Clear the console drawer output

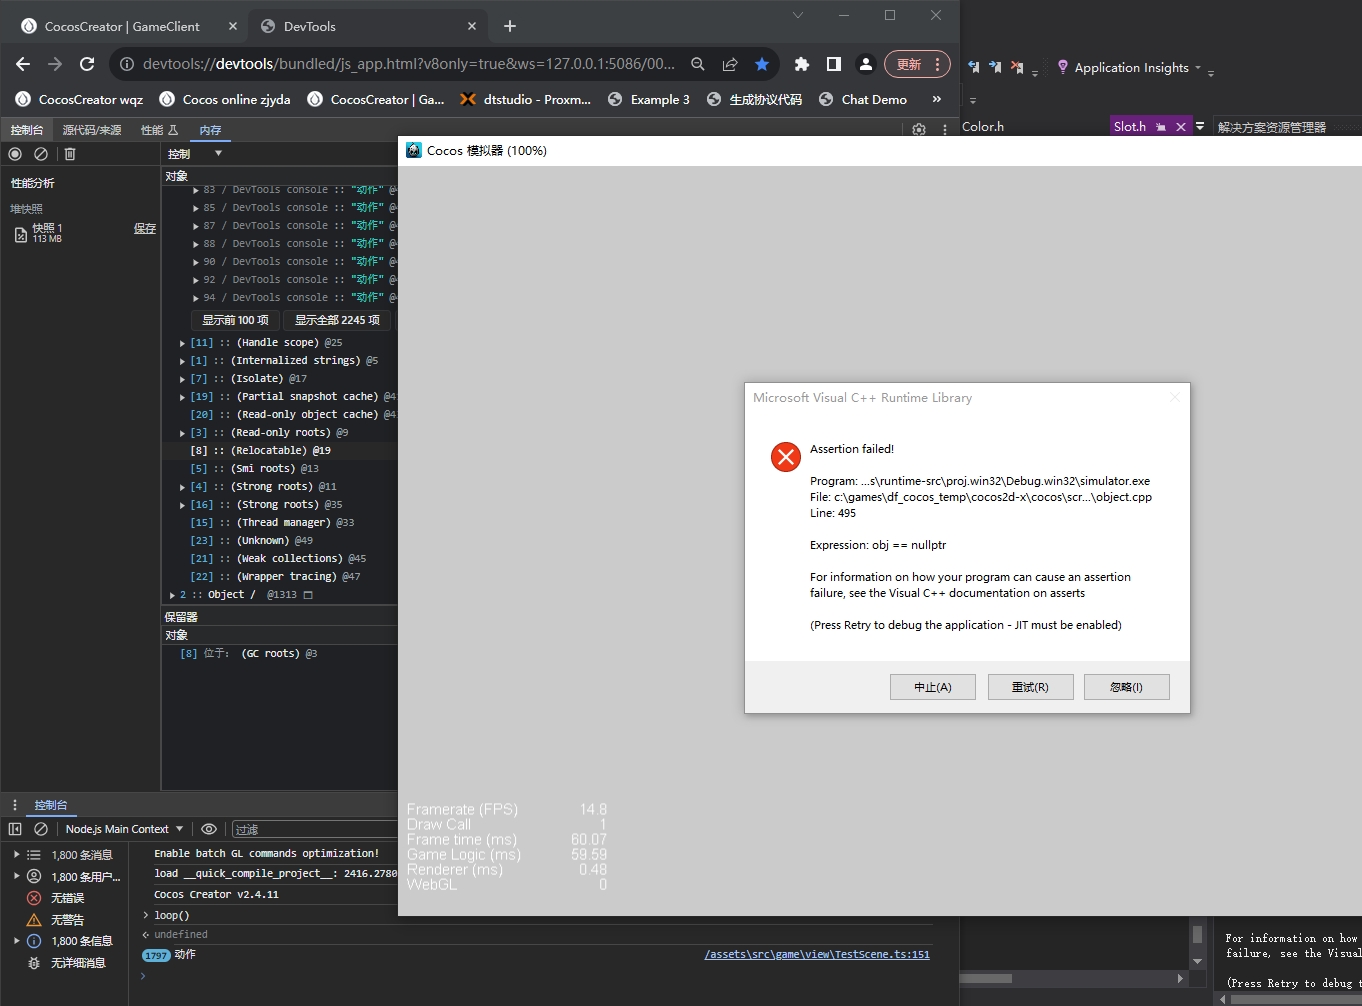click(x=41, y=829)
